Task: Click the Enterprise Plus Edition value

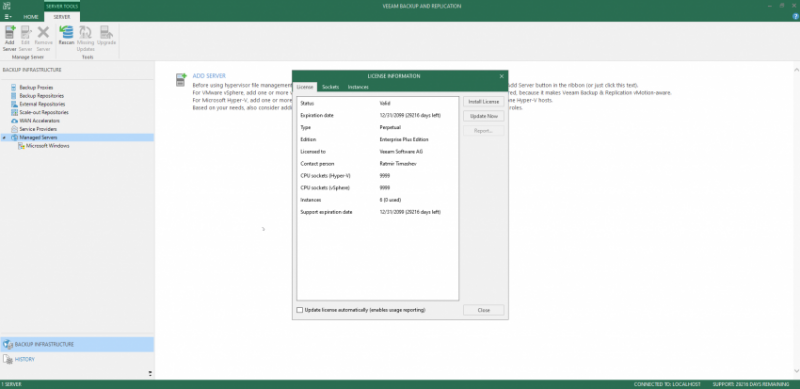Action: [404, 139]
